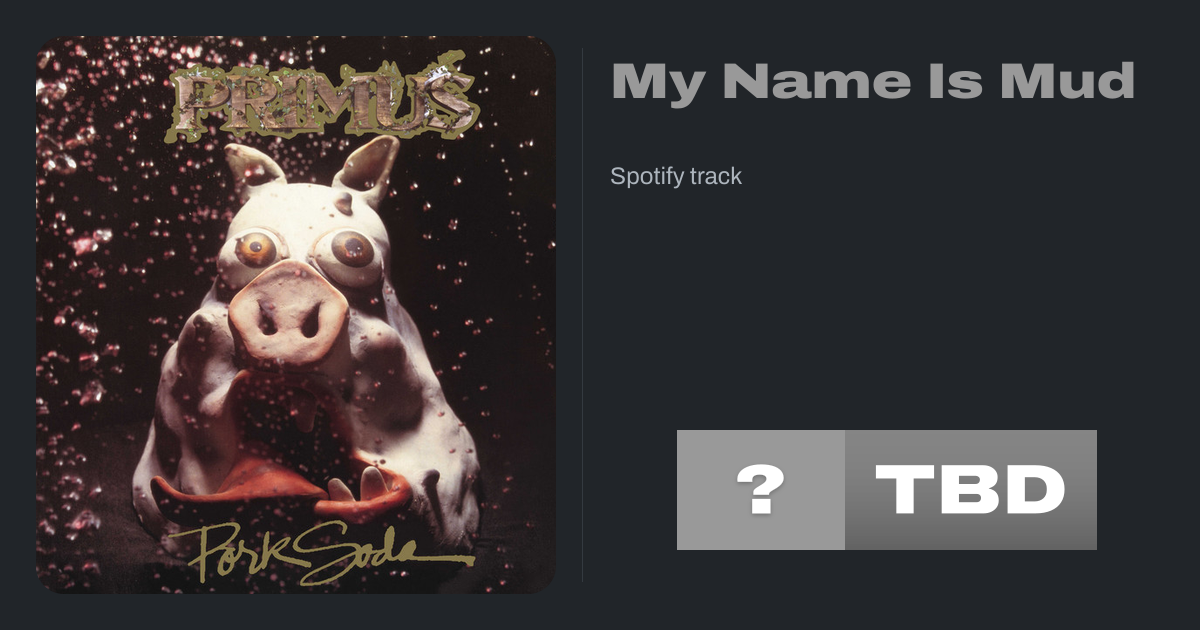
Task: Click the pig's right eye on cover
Action: coord(352,249)
